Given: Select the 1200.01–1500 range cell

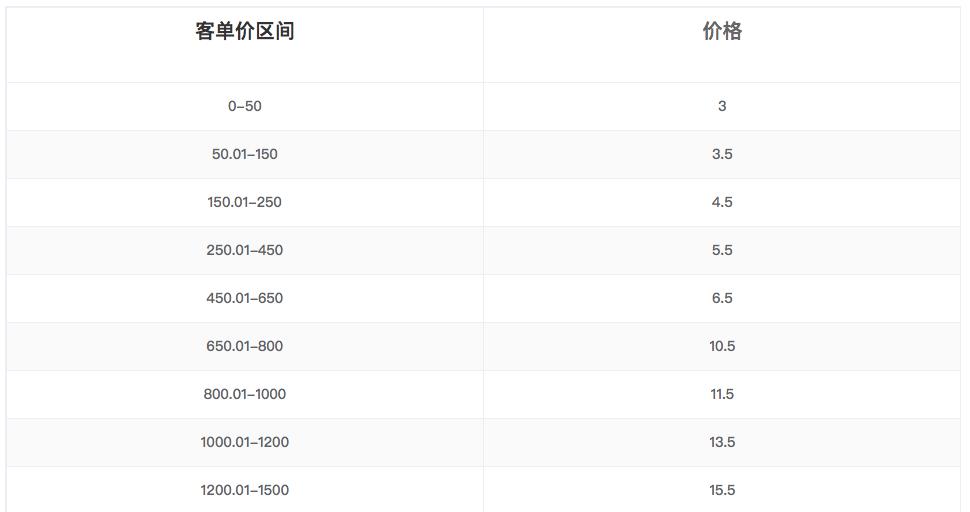Looking at the screenshot, I should pyautogui.click(x=245, y=490).
